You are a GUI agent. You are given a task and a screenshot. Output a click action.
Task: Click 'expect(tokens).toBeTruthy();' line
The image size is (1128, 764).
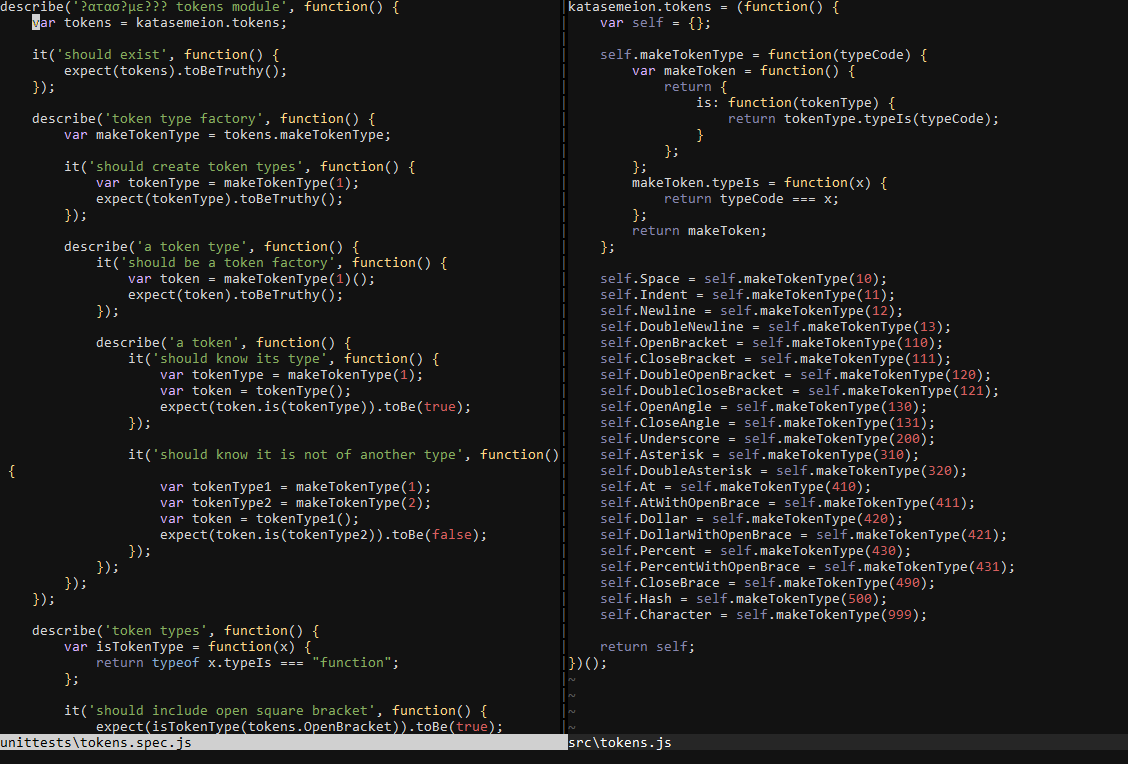[176, 71]
